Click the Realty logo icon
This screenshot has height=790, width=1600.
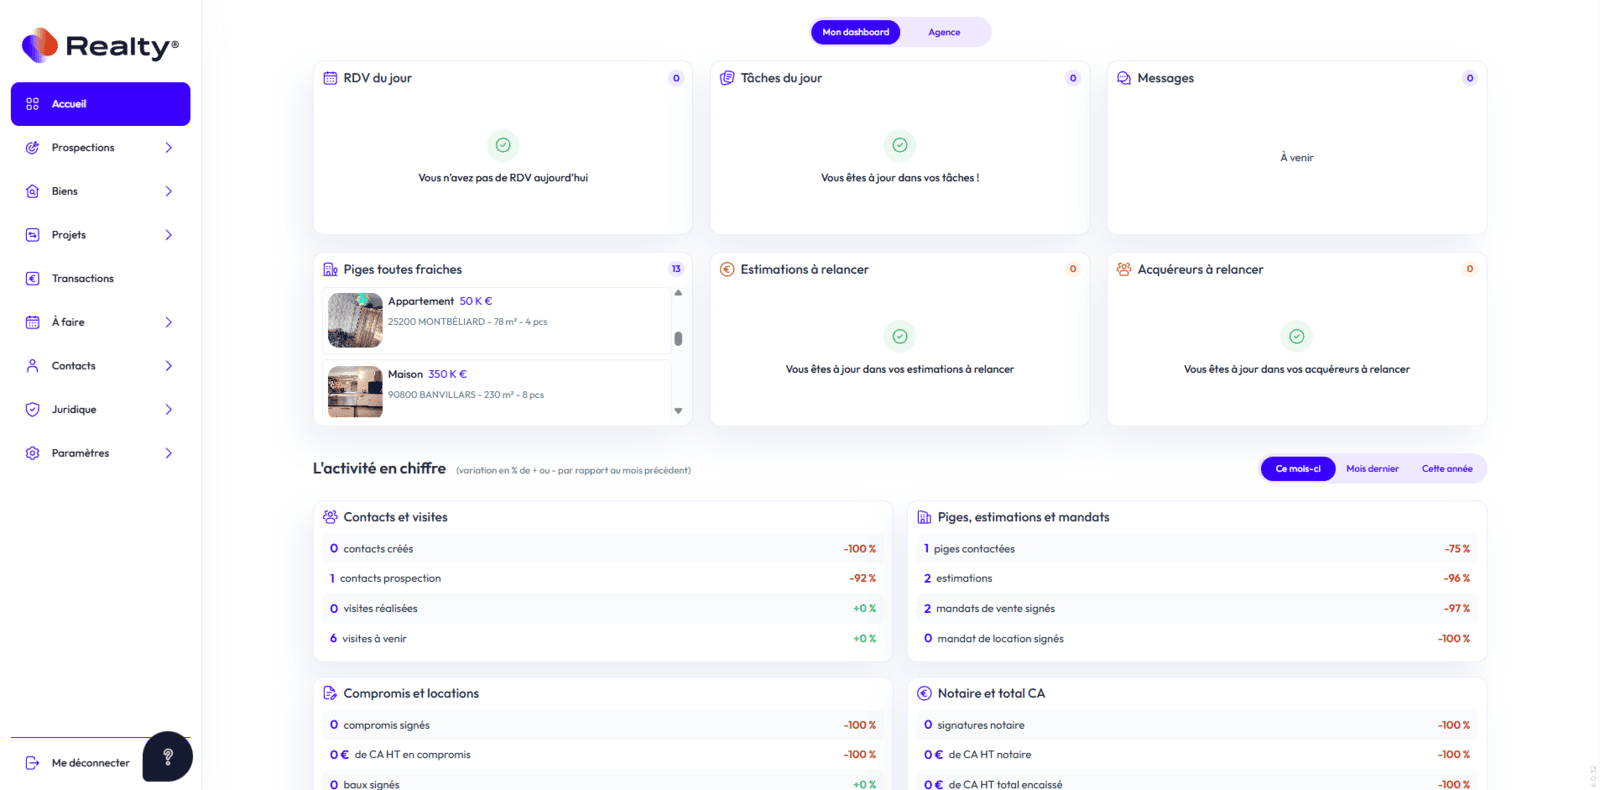(40, 45)
